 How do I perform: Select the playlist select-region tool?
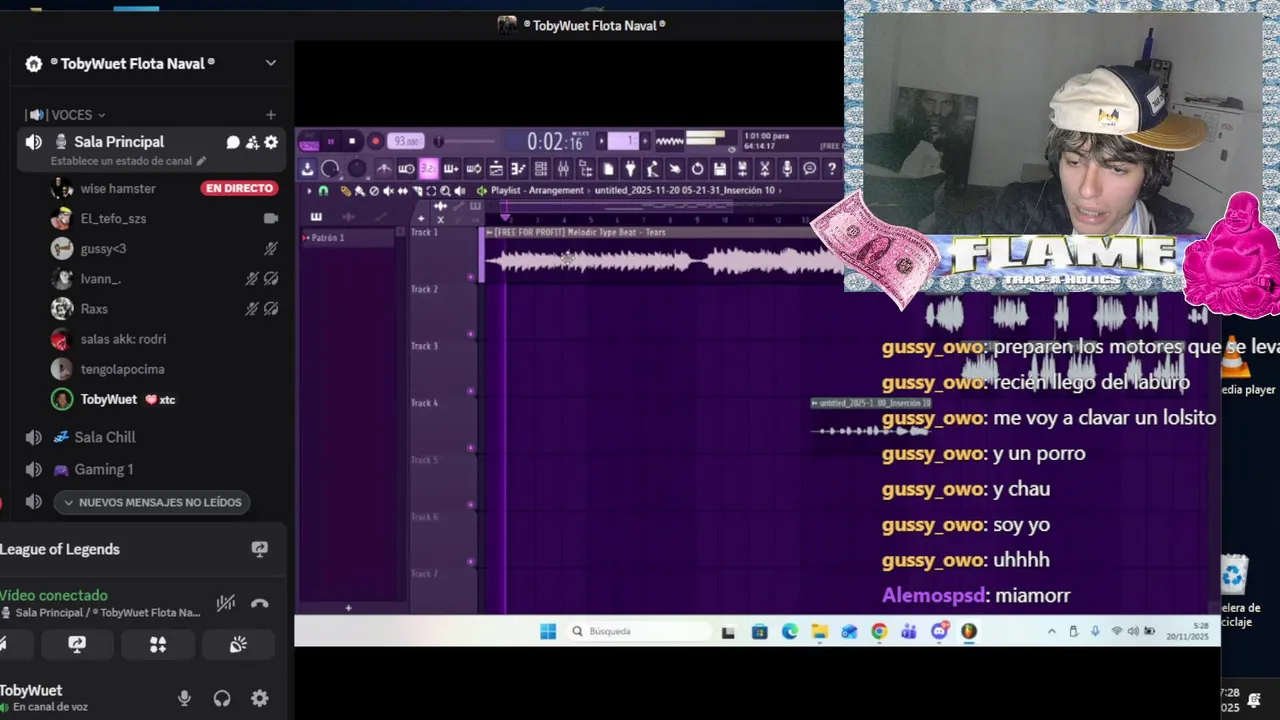(431, 190)
